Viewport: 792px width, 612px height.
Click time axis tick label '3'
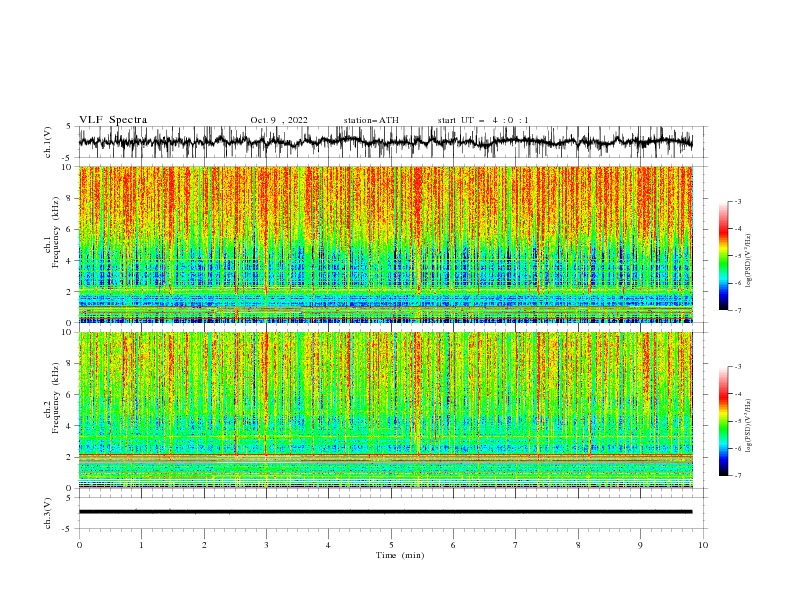tap(266, 545)
